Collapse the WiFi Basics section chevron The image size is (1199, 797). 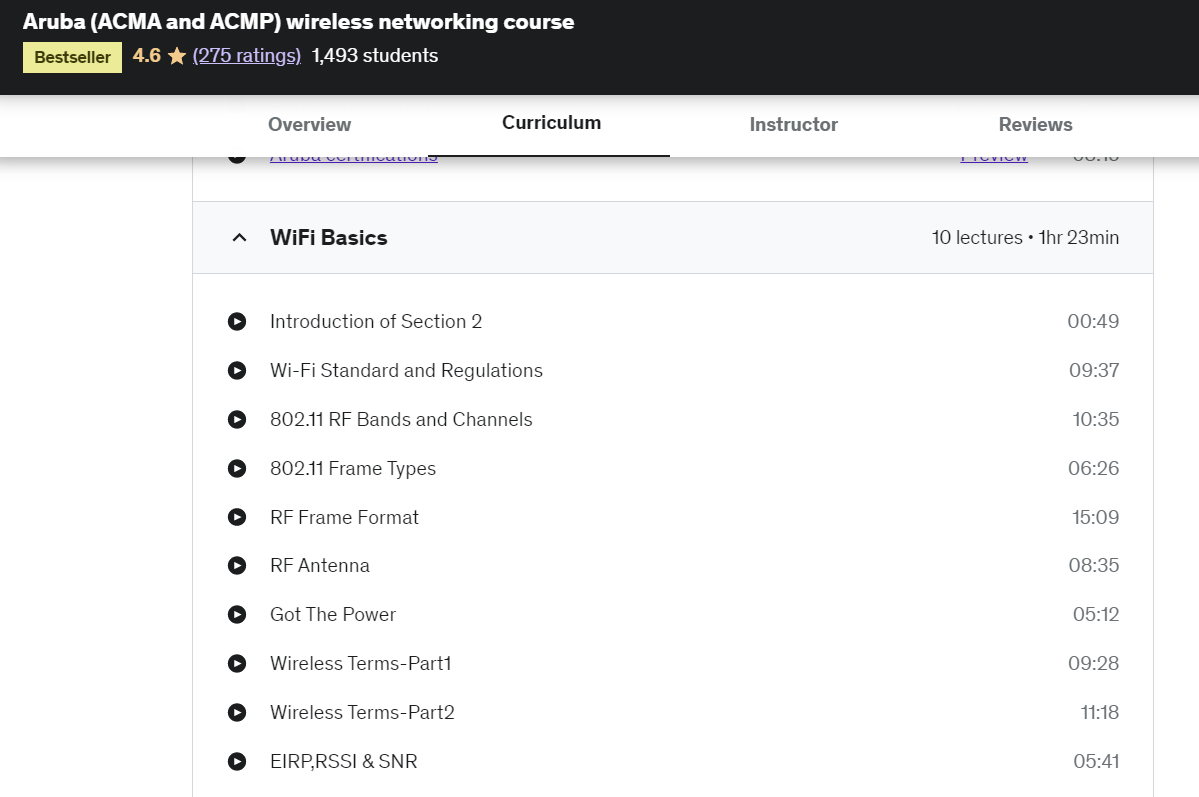tap(239, 238)
